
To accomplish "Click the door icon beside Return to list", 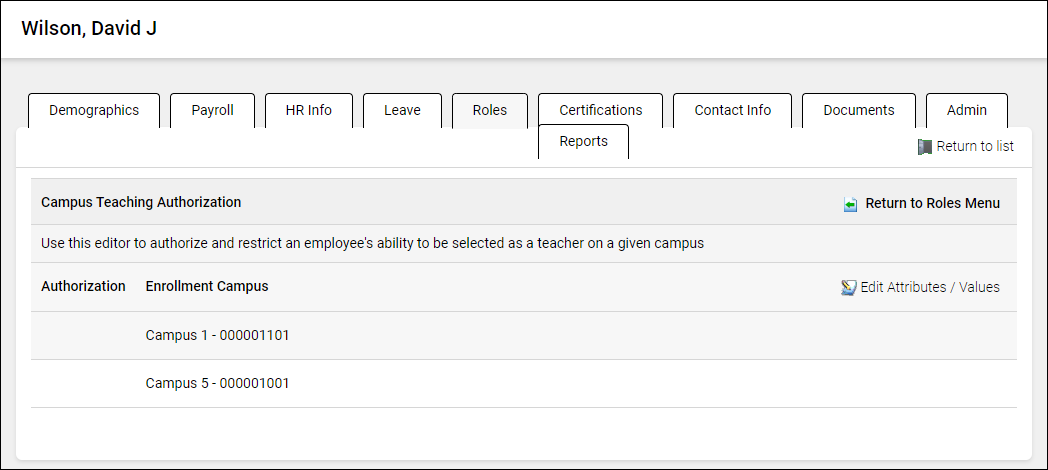I will (x=925, y=147).
